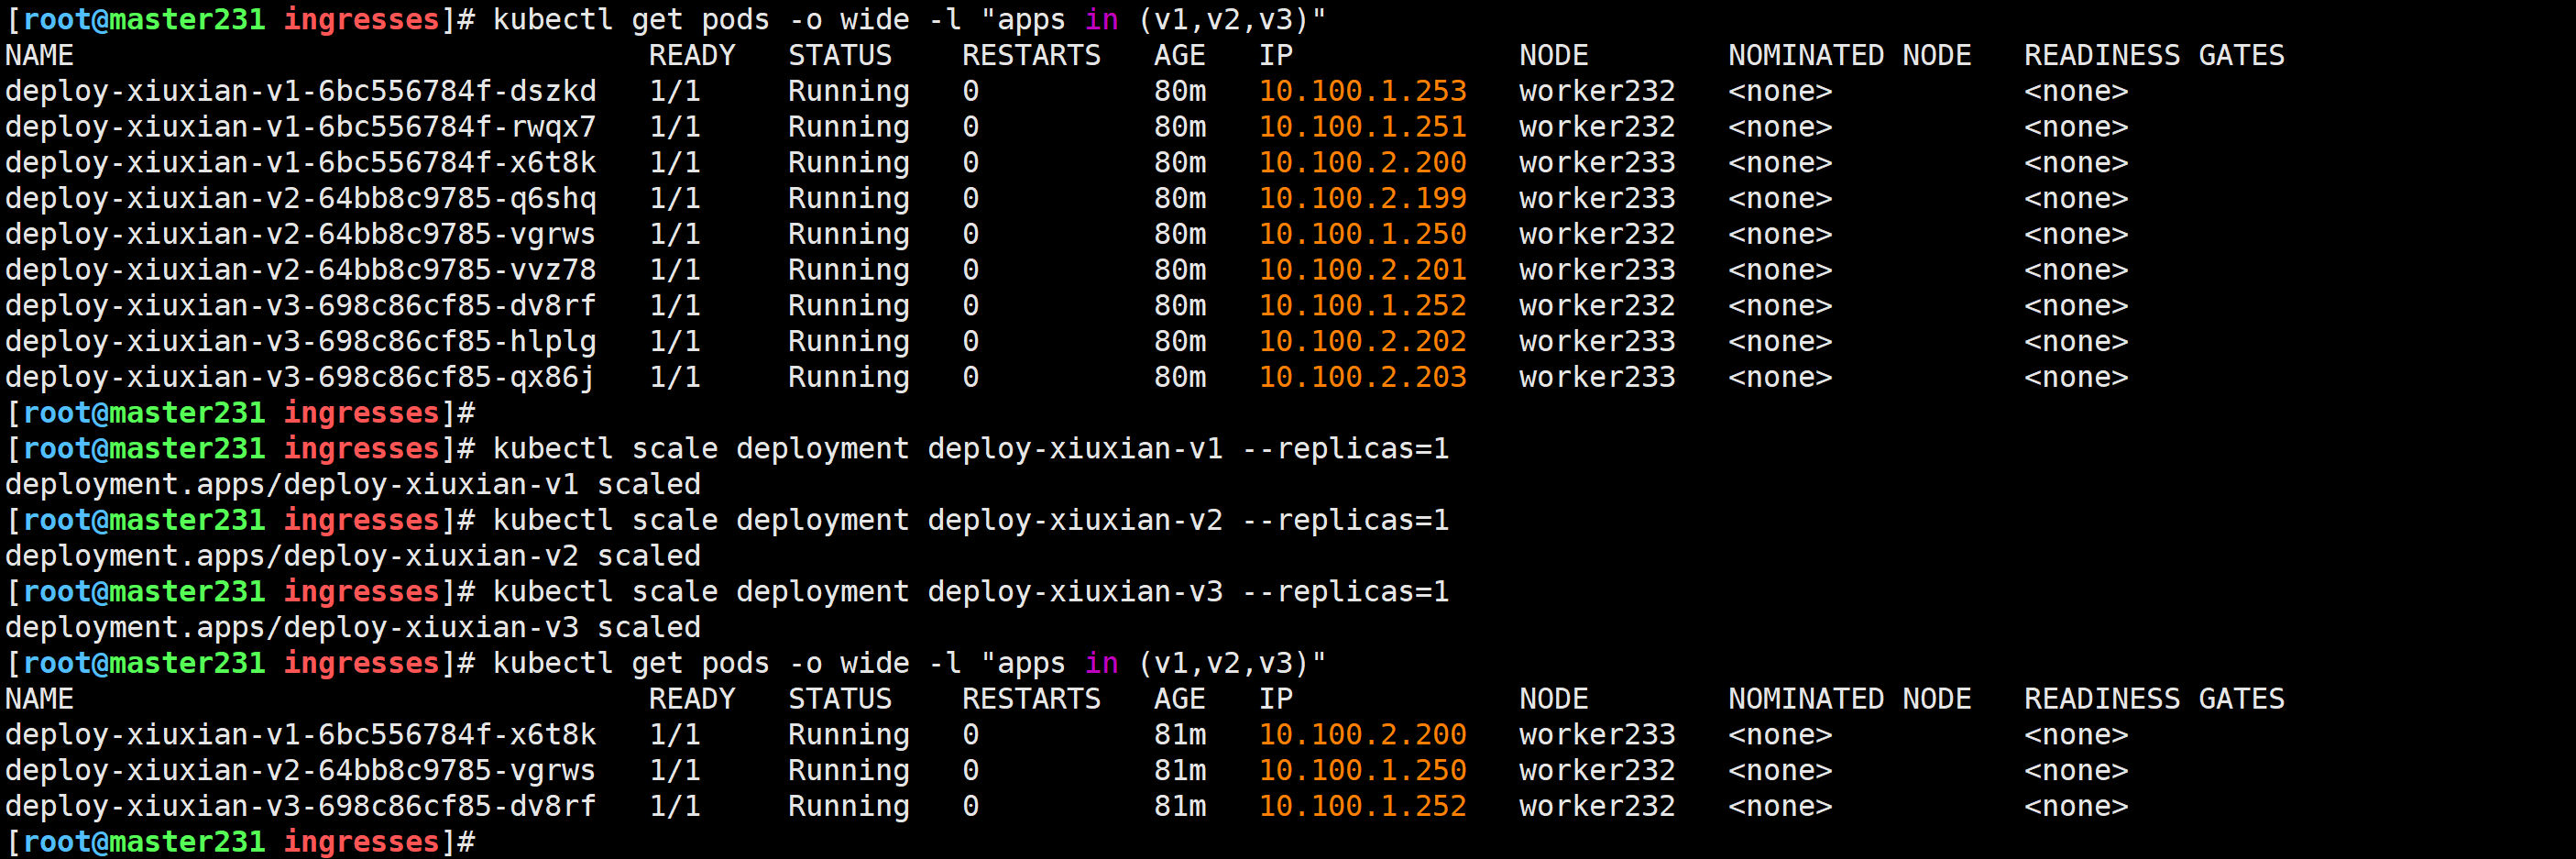The height and width of the screenshot is (859, 2576).
Task: Click the scale deploy-xiuxian-v2 replicas command
Action: tap(971, 520)
